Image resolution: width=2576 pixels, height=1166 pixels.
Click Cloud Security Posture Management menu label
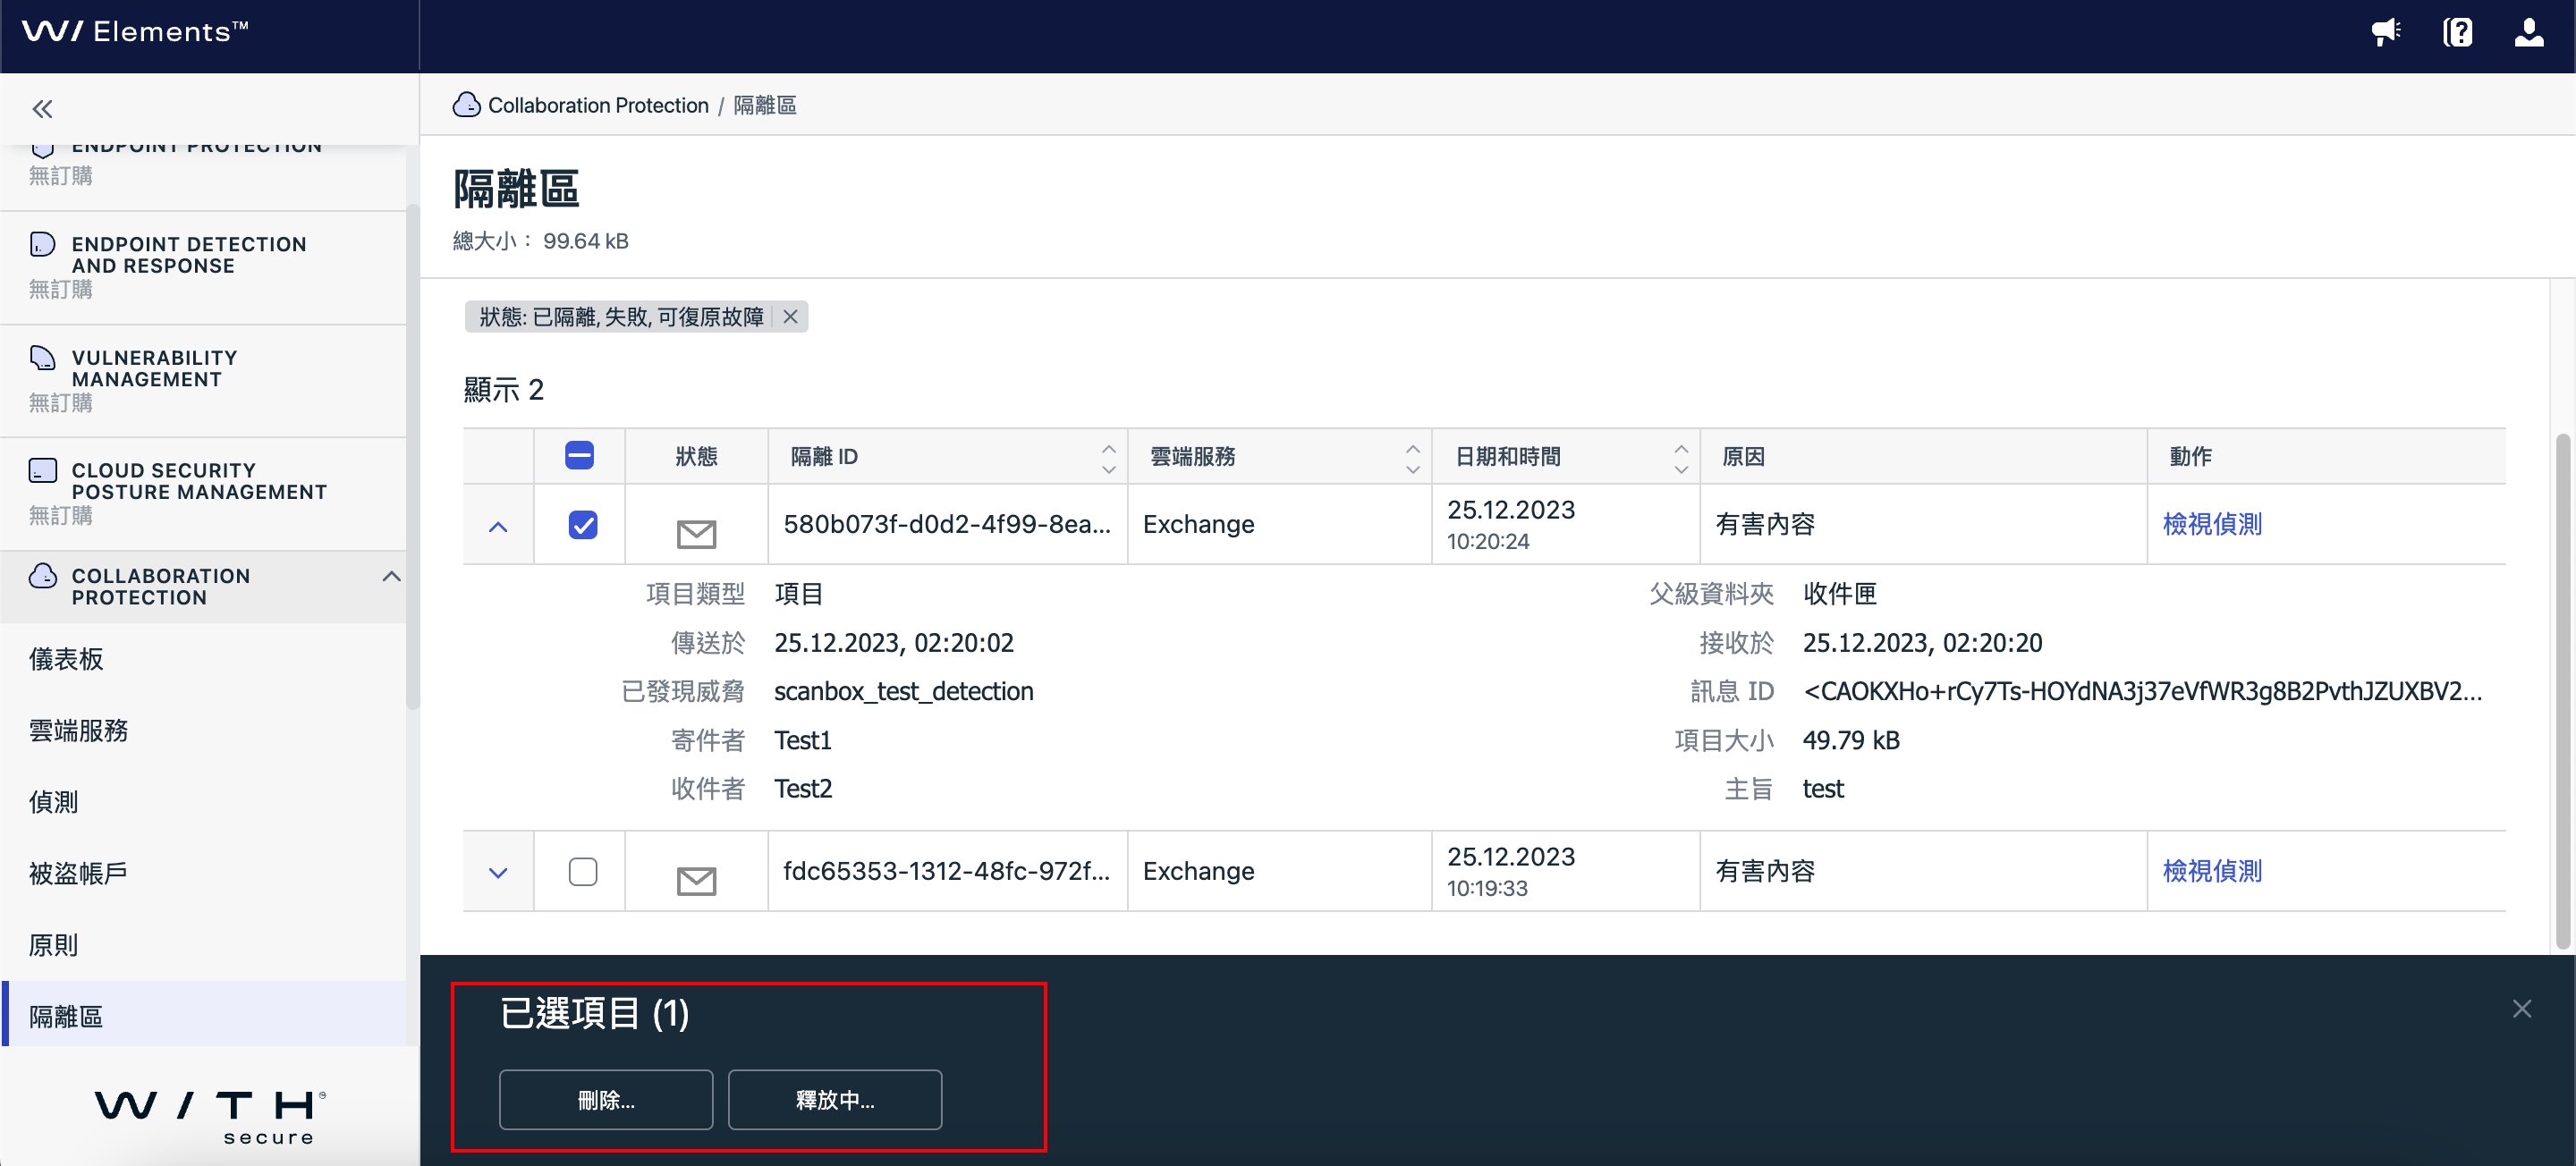point(199,481)
